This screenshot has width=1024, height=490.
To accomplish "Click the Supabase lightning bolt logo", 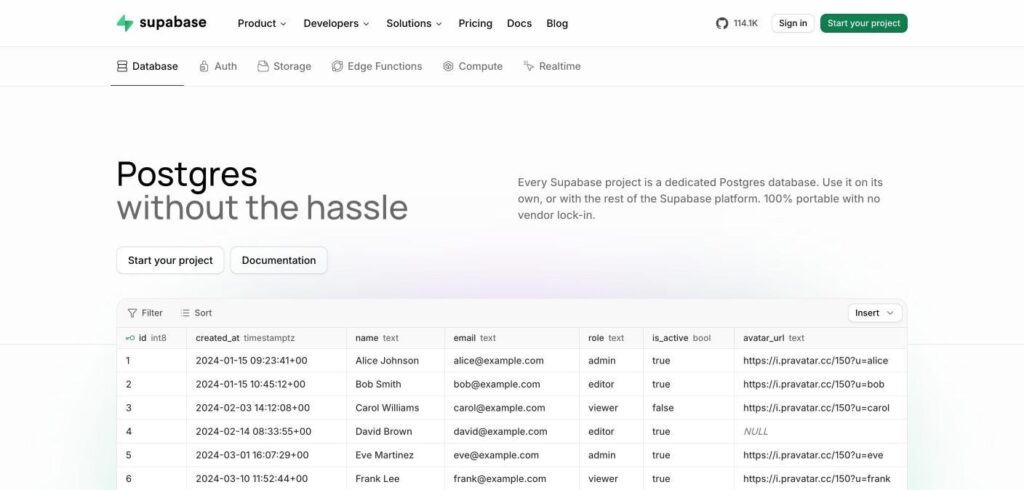I will tap(125, 23).
